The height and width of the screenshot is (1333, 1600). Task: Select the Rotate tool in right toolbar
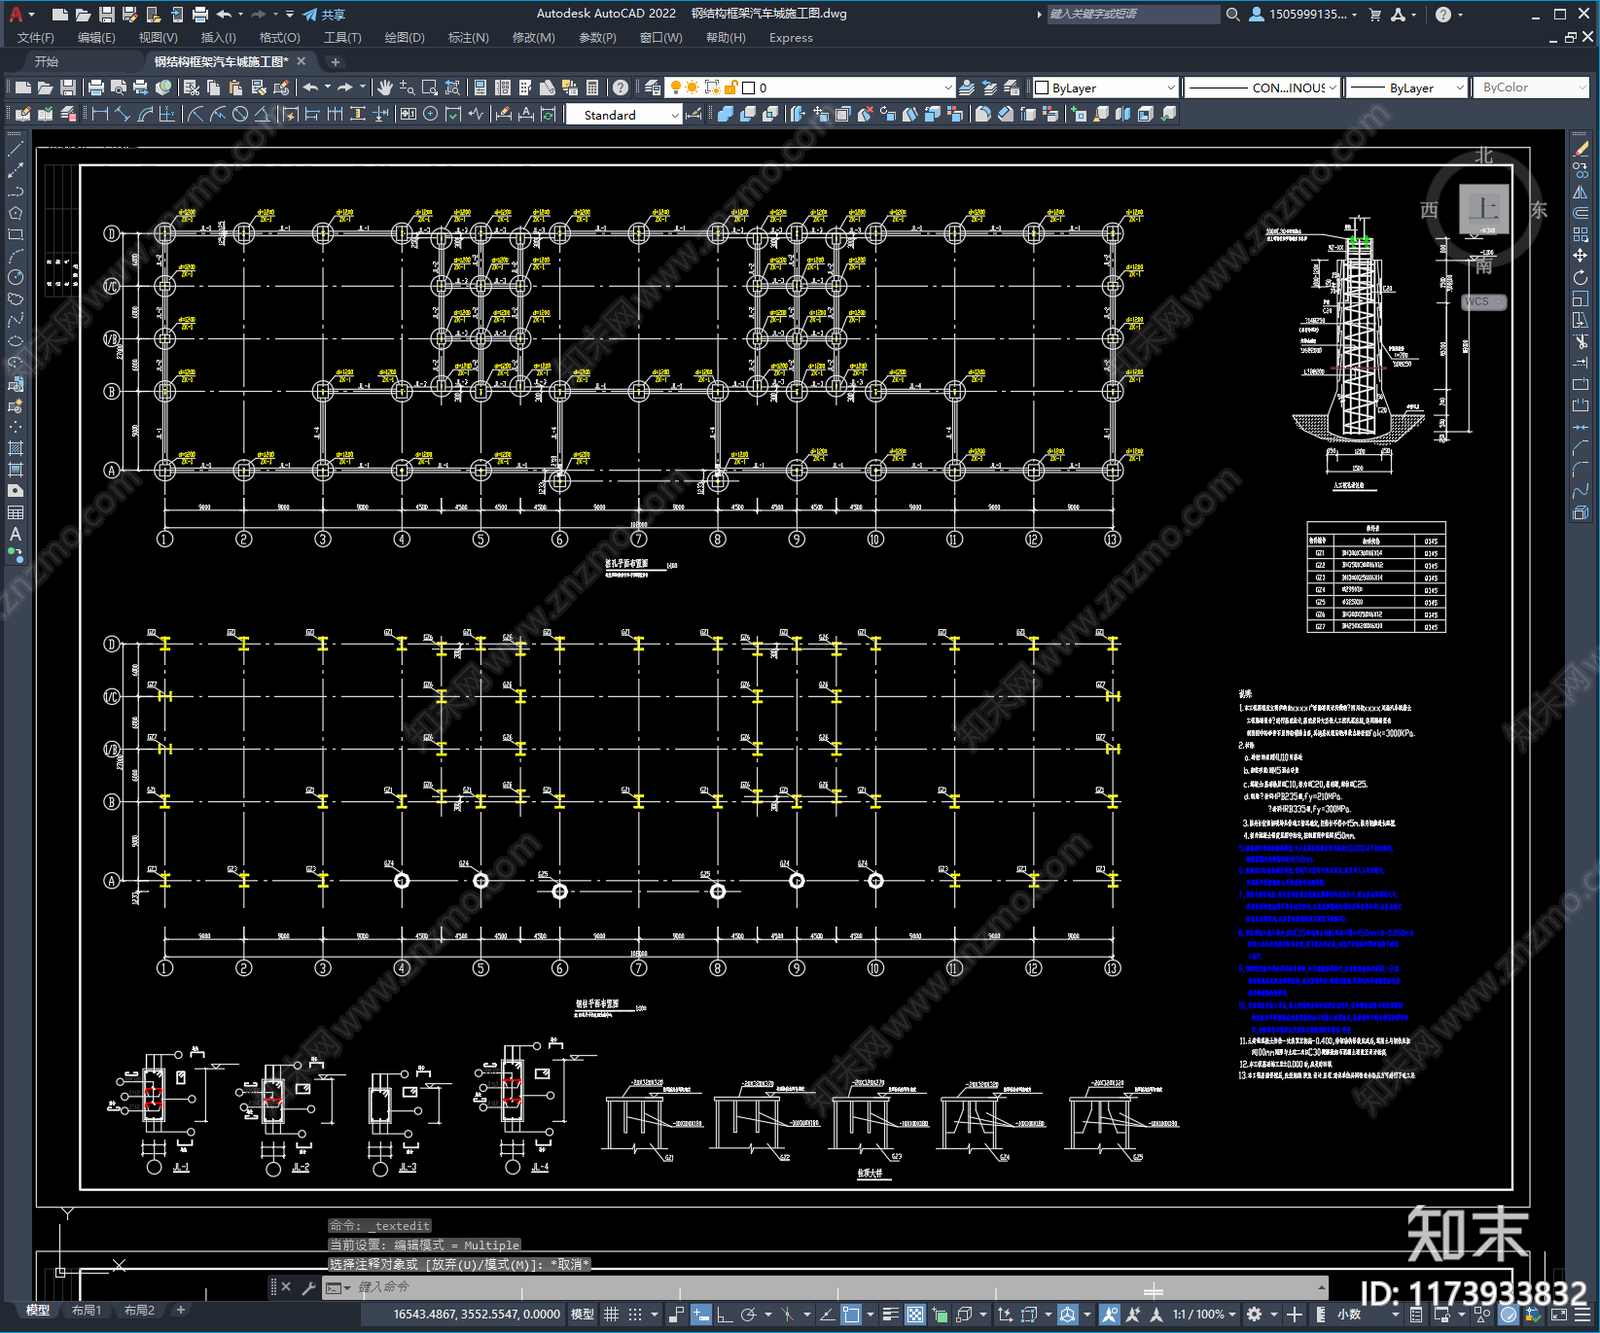1580,277
